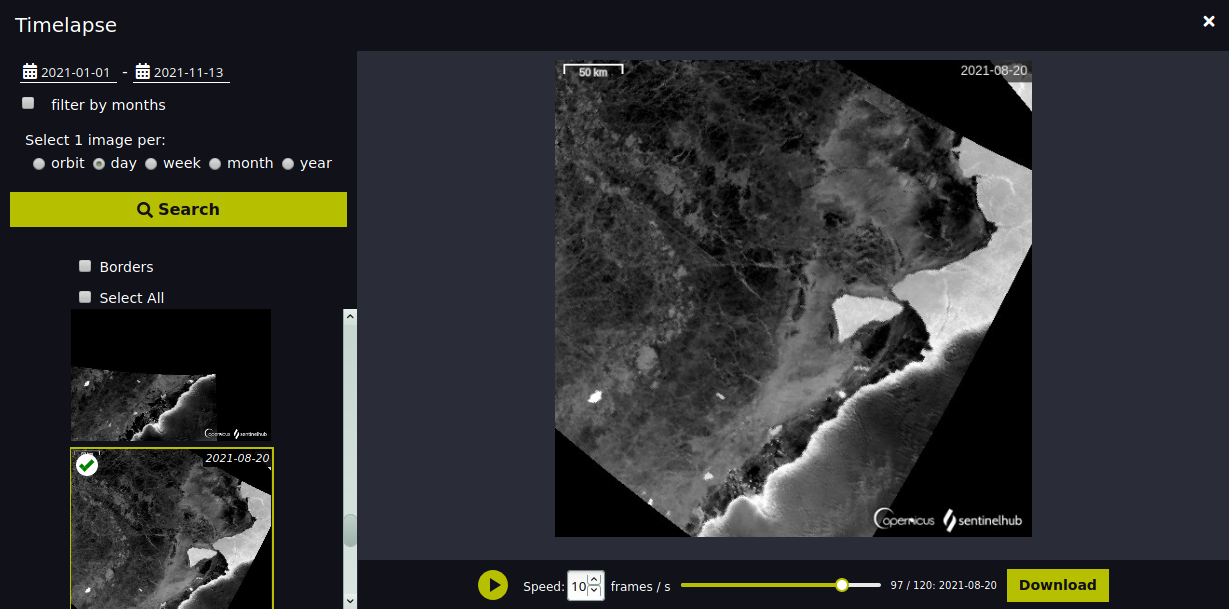Enable the filter by months checkbox
This screenshot has height=609, width=1229.
click(27, 102)
